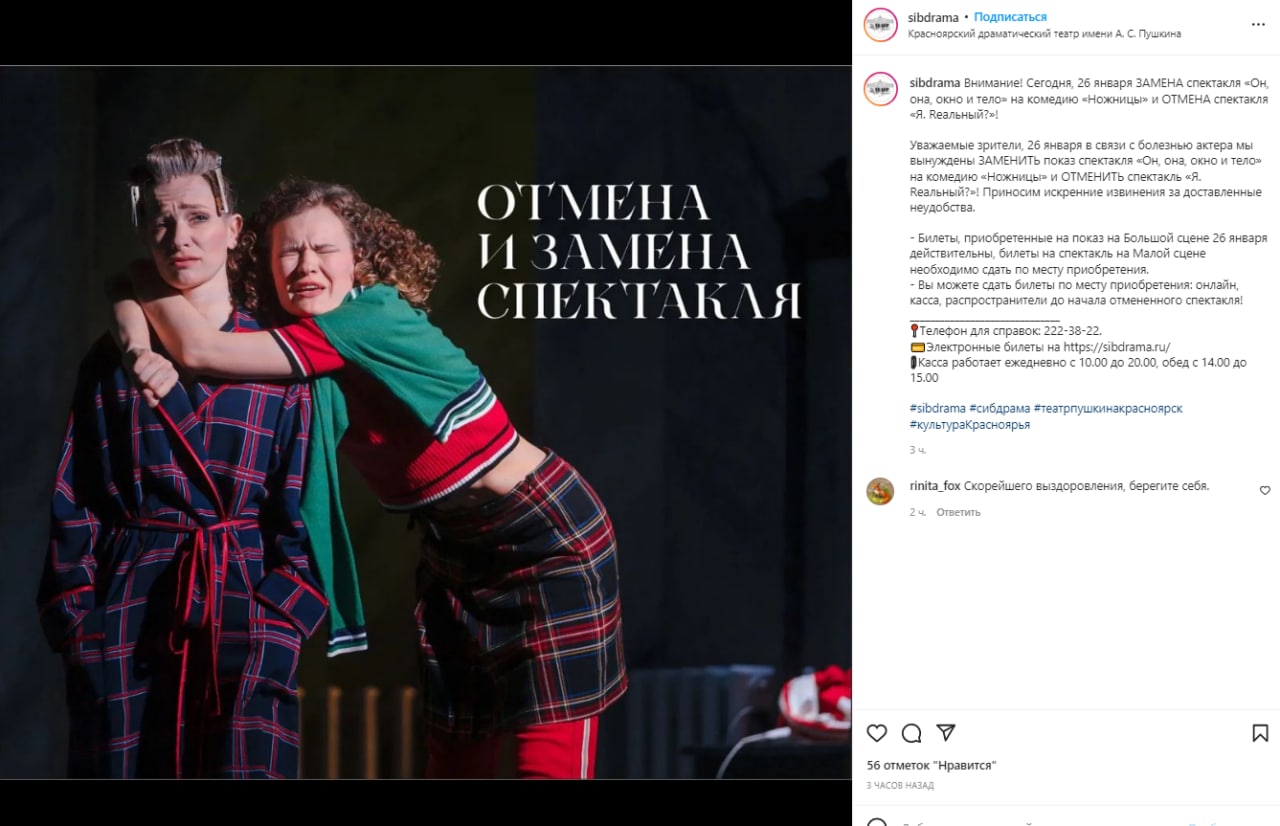View the 56 отметок "Нравится" likes list
This screenshot has height=826, width=1280.
(931, 765)
